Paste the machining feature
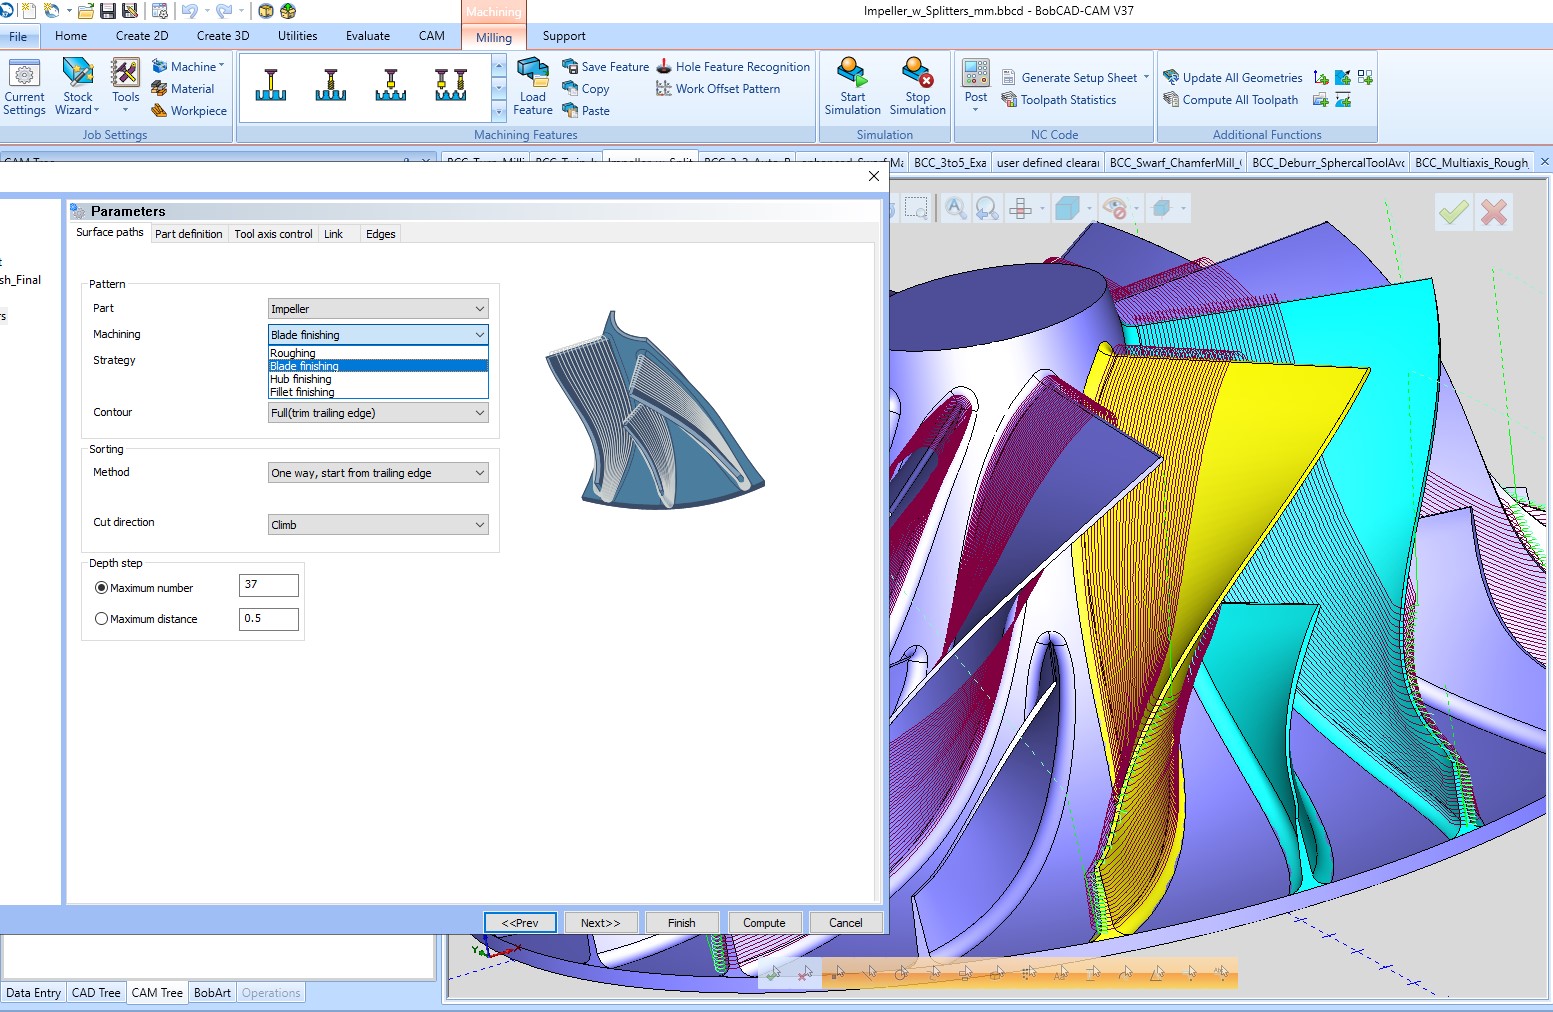The height and width of the screenshot is (1012, 1553). pos(586,111)
